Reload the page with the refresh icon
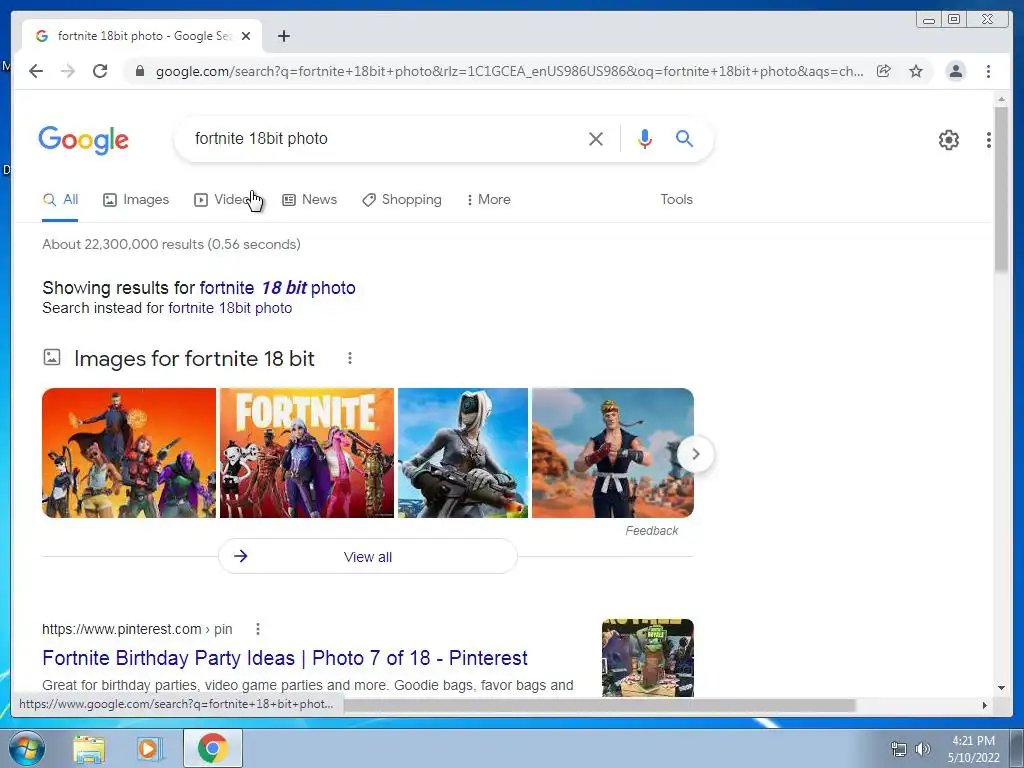The image size is (1024, 768). click(100, 71)
